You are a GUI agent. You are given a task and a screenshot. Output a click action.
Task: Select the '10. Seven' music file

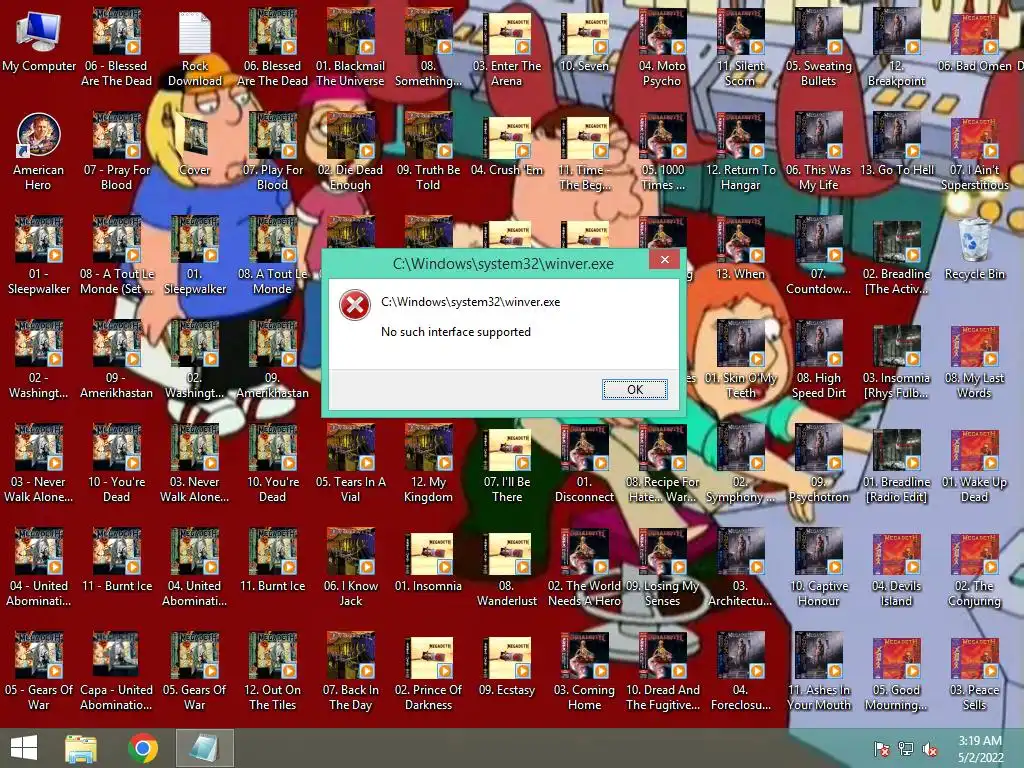click(x=584, y=42)
